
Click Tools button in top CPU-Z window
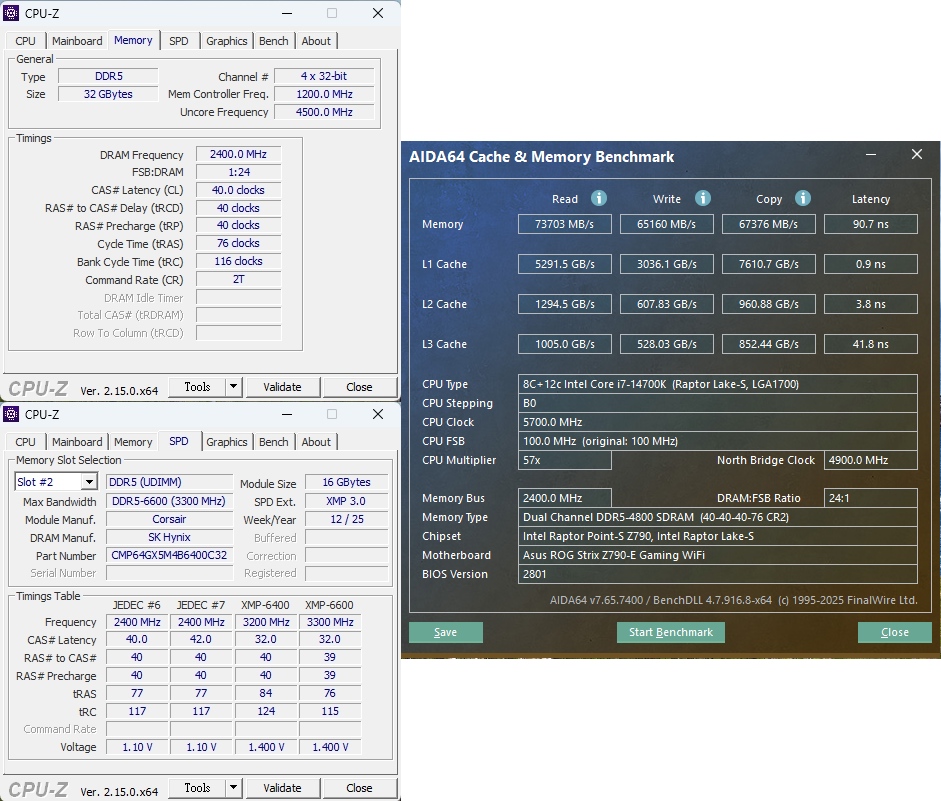point(197,387)
